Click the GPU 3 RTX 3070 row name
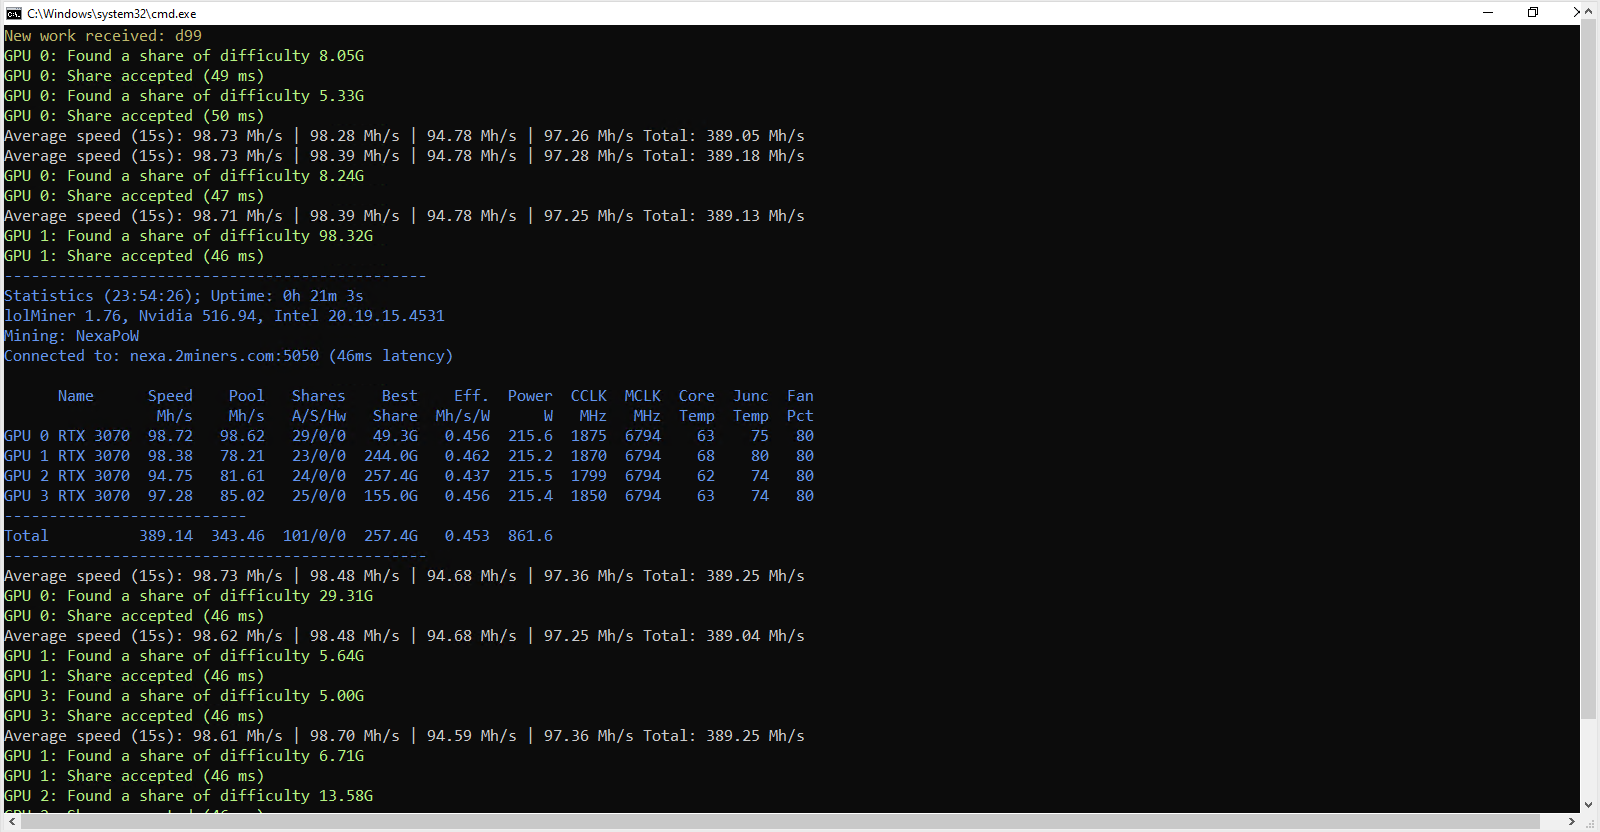The height and width of the screenshot is (832, 1600). (x=67, y=496)
